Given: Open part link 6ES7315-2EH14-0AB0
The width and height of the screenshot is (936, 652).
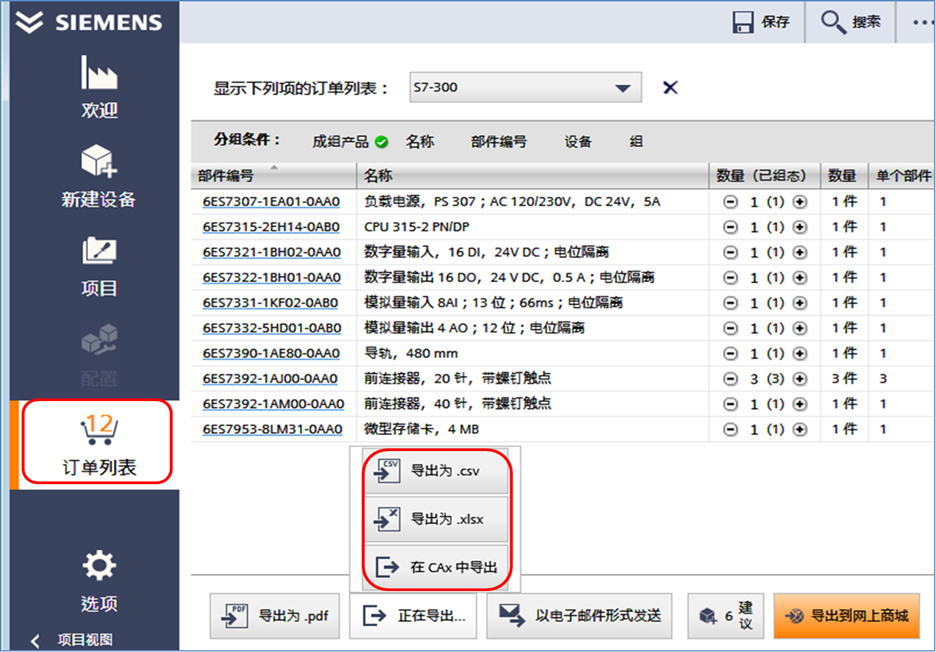Looking at the screenshot, I should pos(271,227).
